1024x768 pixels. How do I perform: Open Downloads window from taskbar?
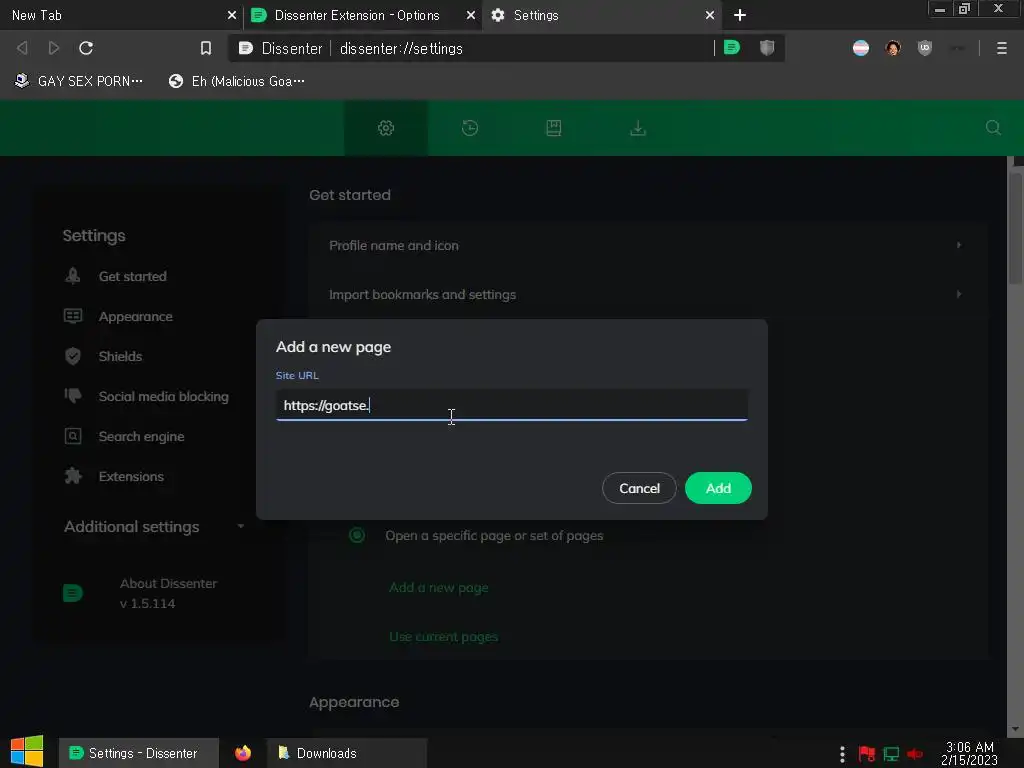click(347, 753)
